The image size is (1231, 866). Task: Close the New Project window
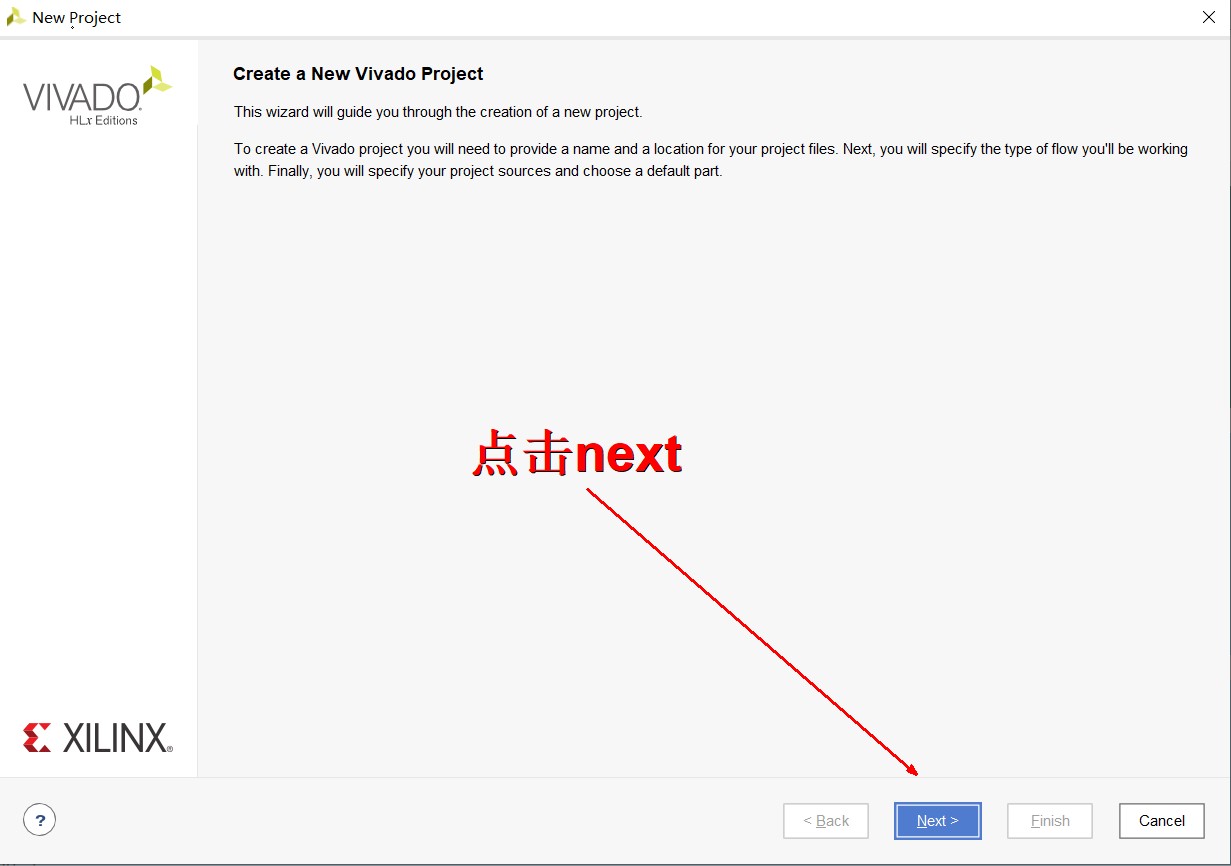[x=1208, y=17]
